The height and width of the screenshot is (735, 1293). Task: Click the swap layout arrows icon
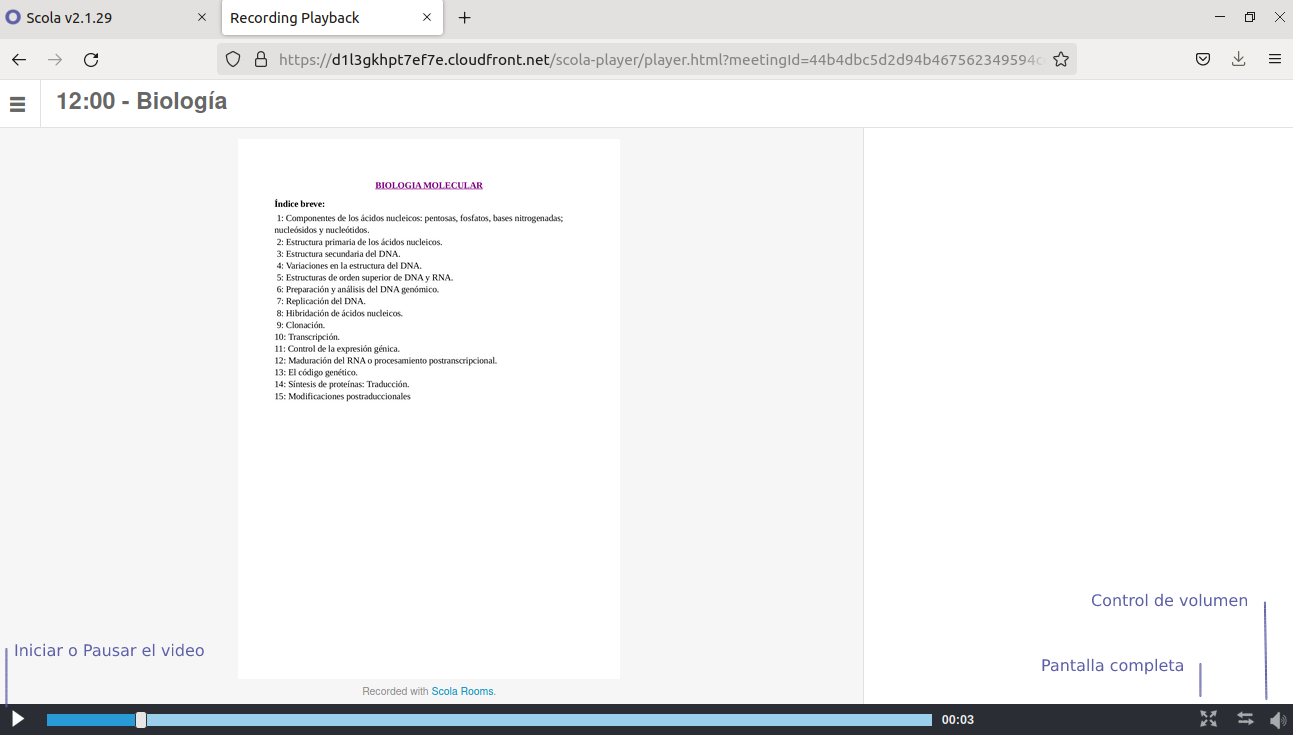pos(1245,719)
